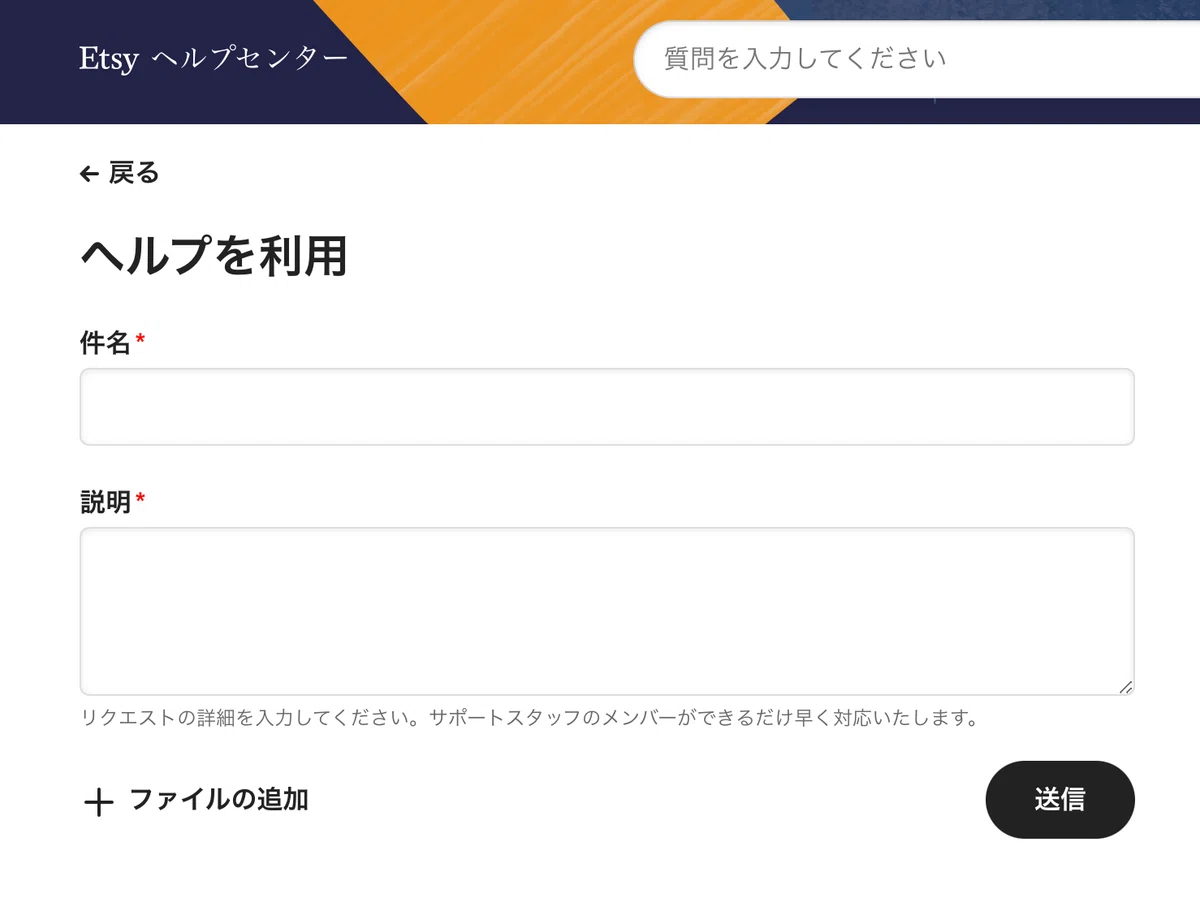Click the 件名 field label

pos(105,343)
